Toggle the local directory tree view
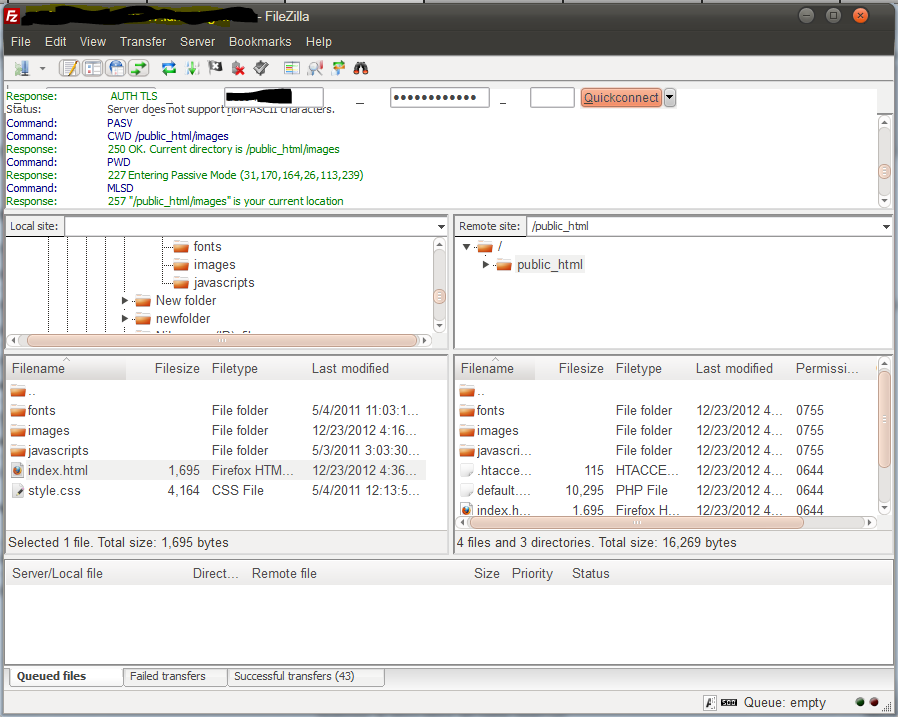This screenshot has height=717, width=898. [92, 68]
